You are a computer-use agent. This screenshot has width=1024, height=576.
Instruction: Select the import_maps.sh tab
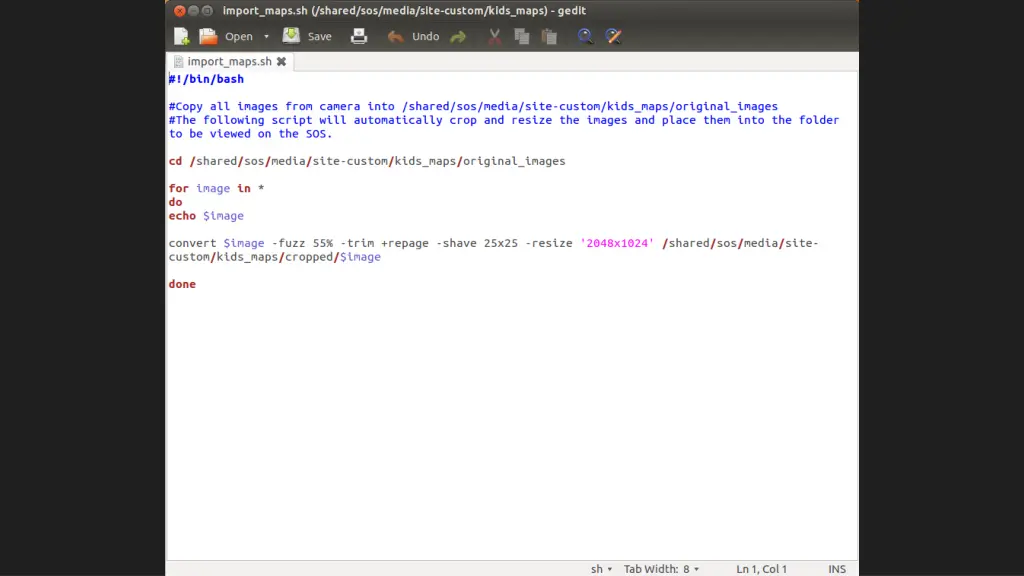[x=229, y=61]
